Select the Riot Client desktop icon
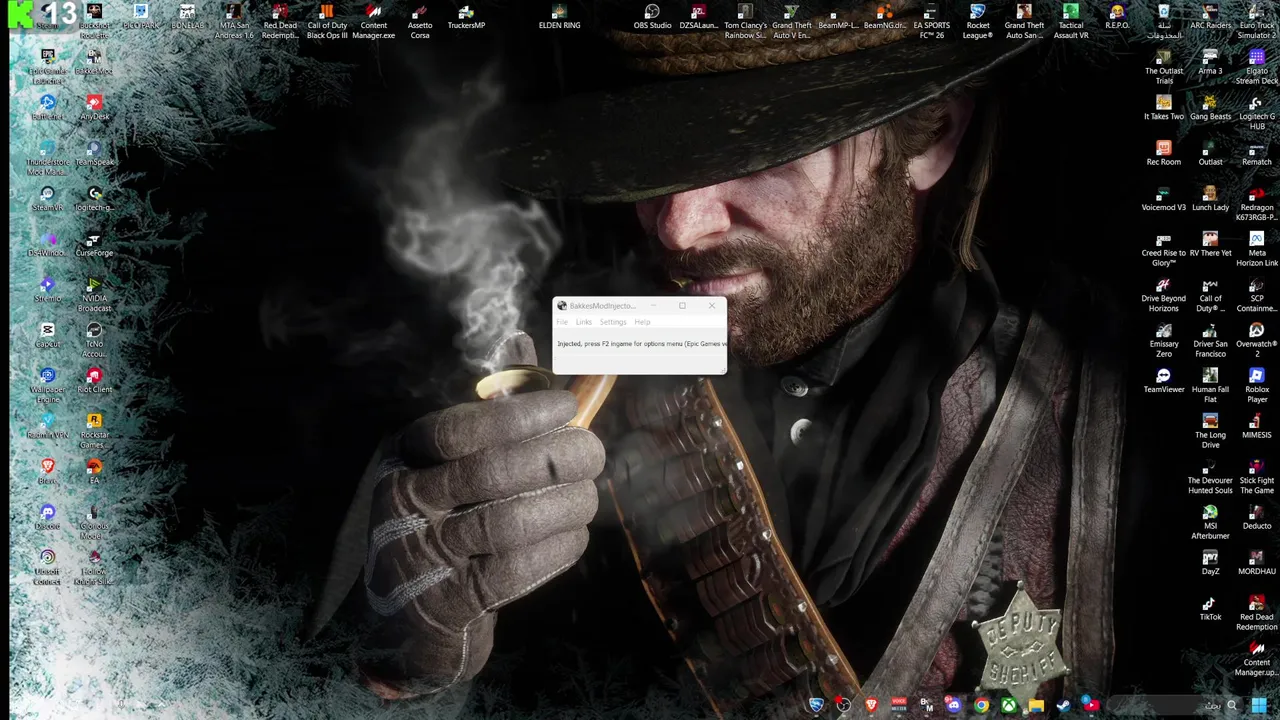1280x720 pixels. click(x=94, y=381)
